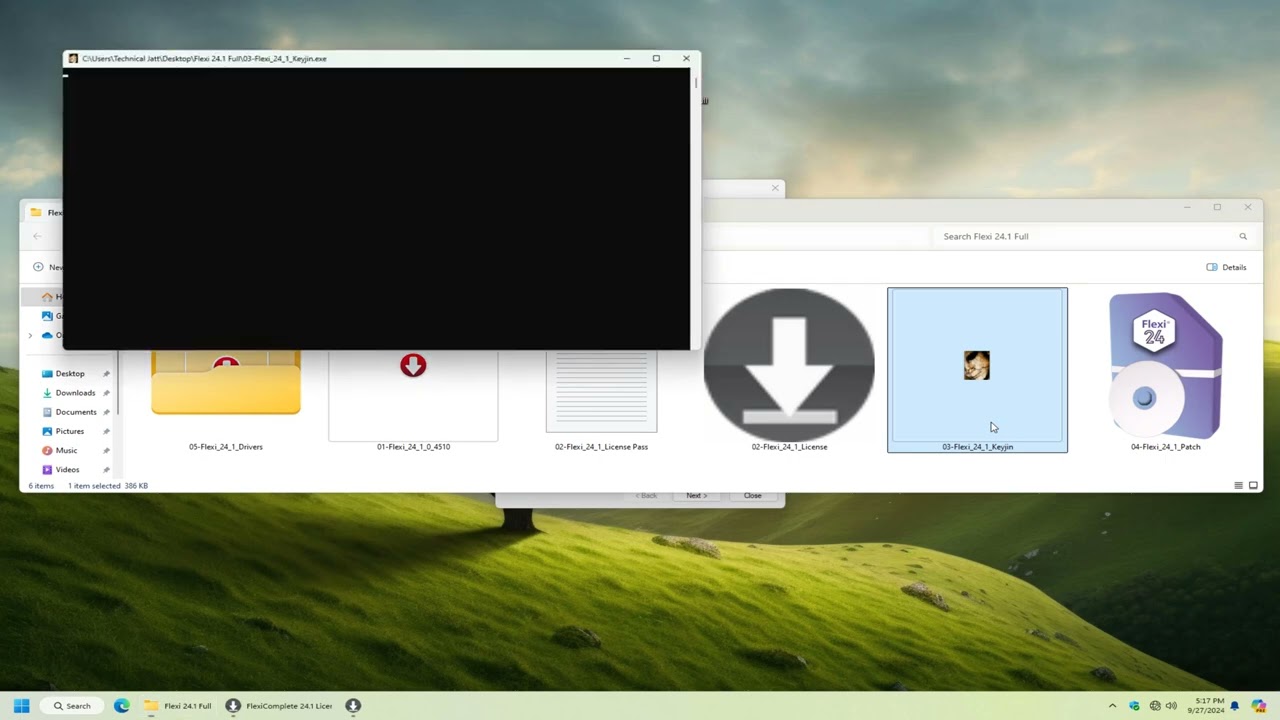This screenshot has height=720, width=1280.
Task: Open Music in the sidebar
Action: tap(66, 450)
